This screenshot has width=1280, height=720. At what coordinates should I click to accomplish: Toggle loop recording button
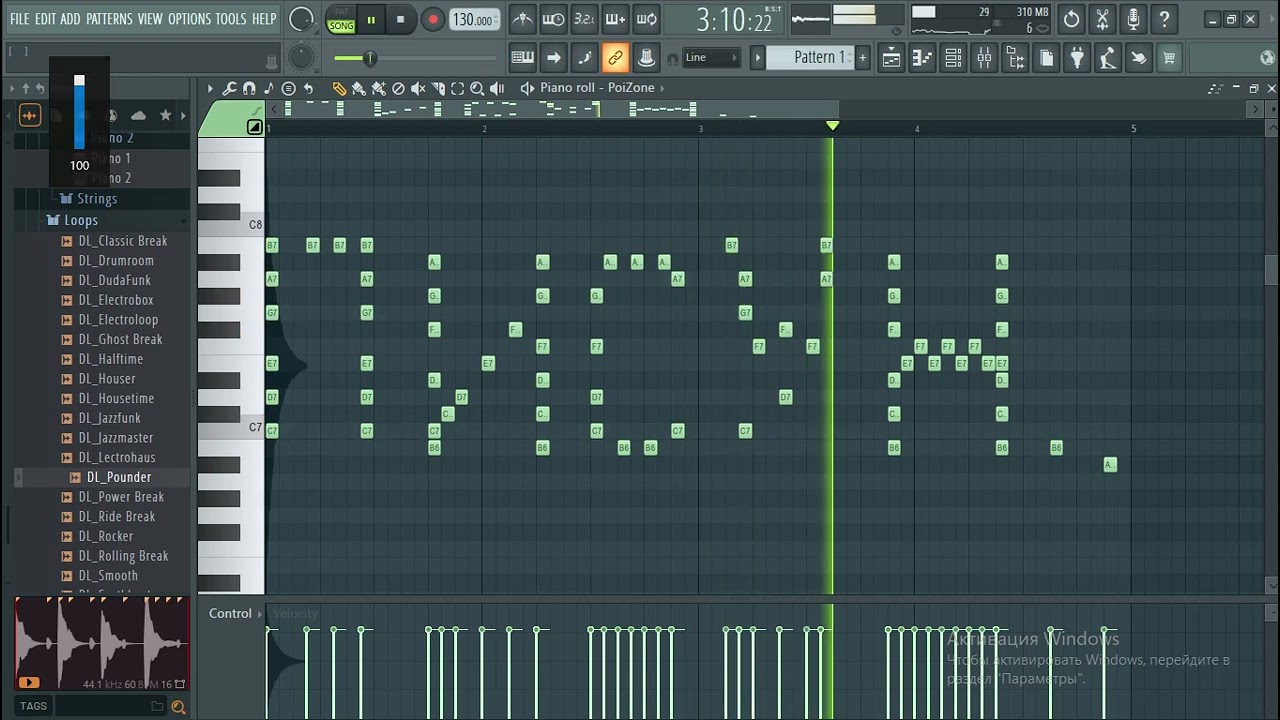pos(646,19)
